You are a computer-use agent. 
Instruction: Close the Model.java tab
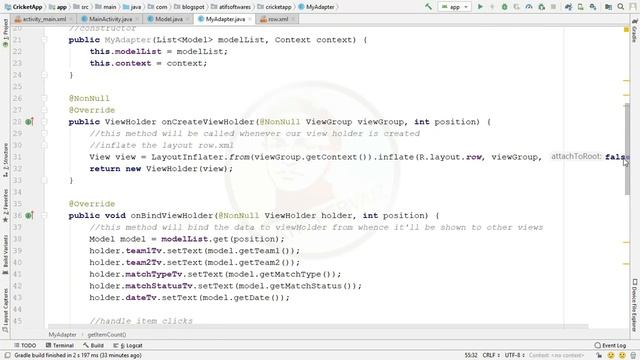point(187,19)
